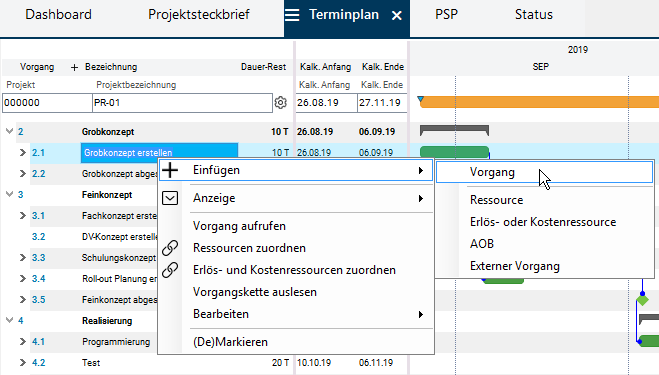659x375 pixels.
Task: Collapse Realisierung group 4
Action: tap(9, 320)
